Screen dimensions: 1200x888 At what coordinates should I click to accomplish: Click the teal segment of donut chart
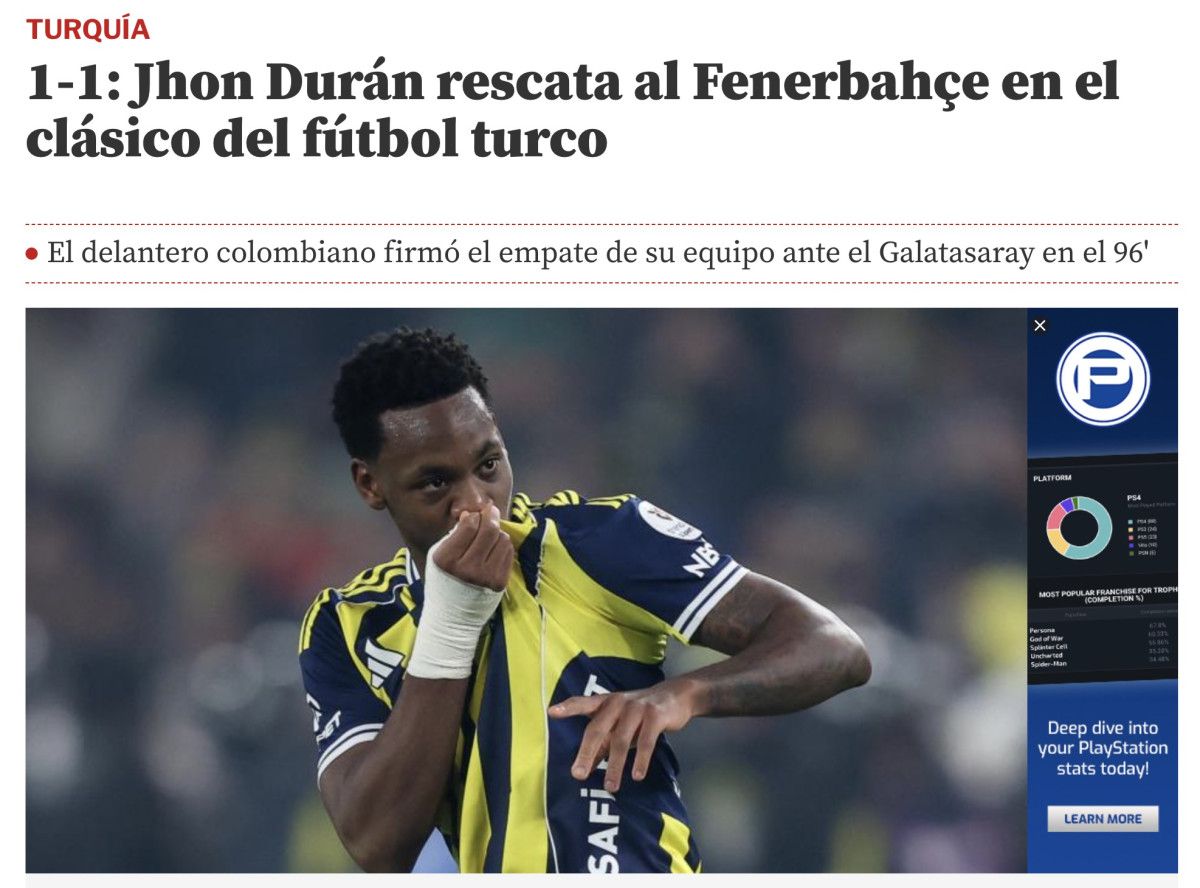[1105, 527]
